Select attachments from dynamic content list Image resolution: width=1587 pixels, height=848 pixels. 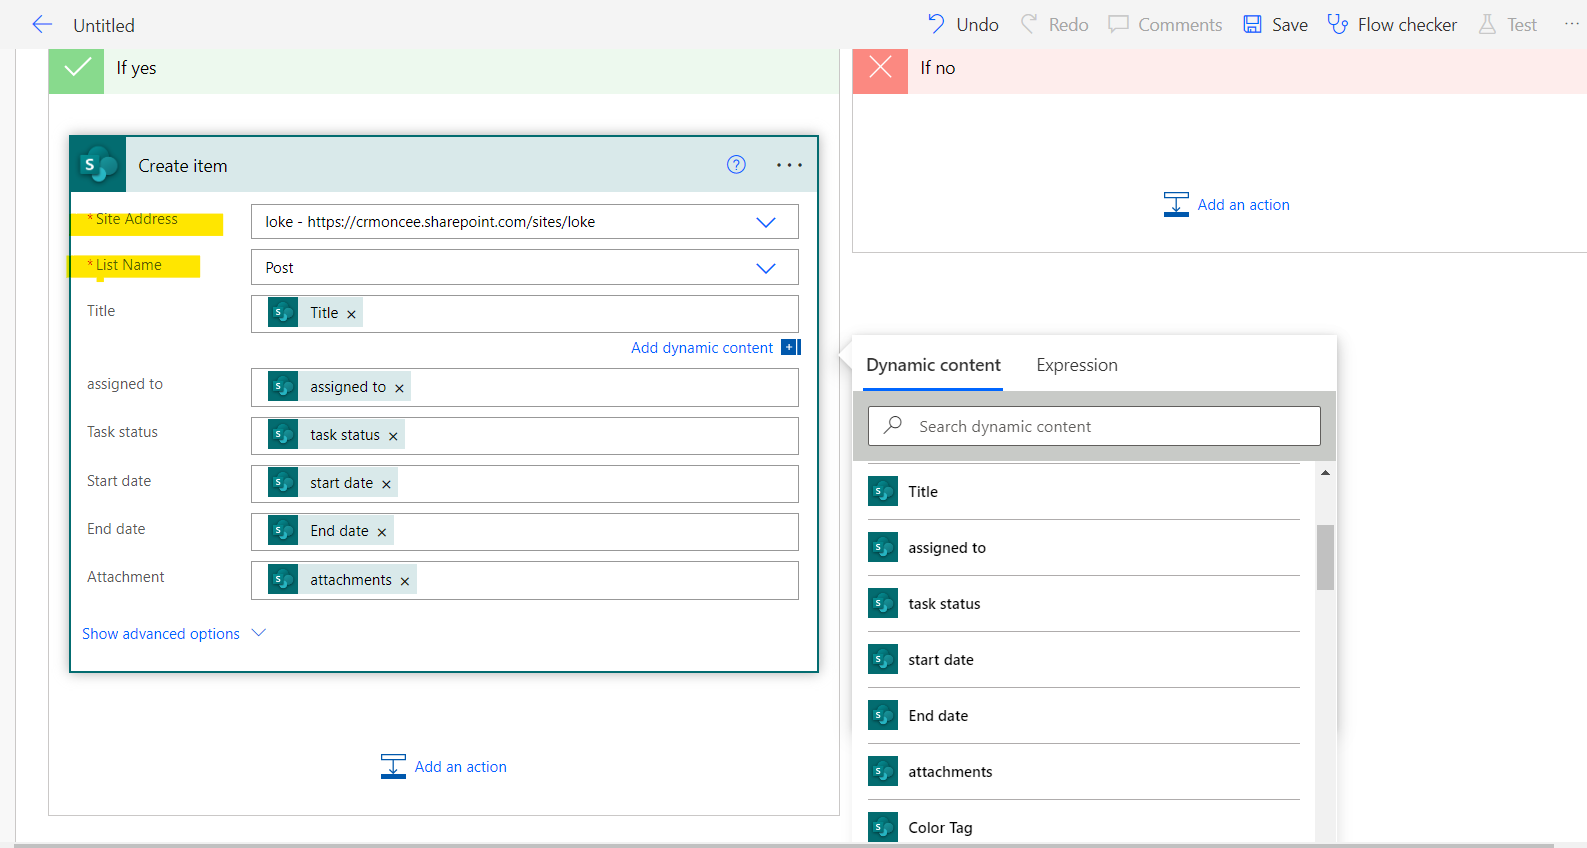click(x=1083, y=772)
